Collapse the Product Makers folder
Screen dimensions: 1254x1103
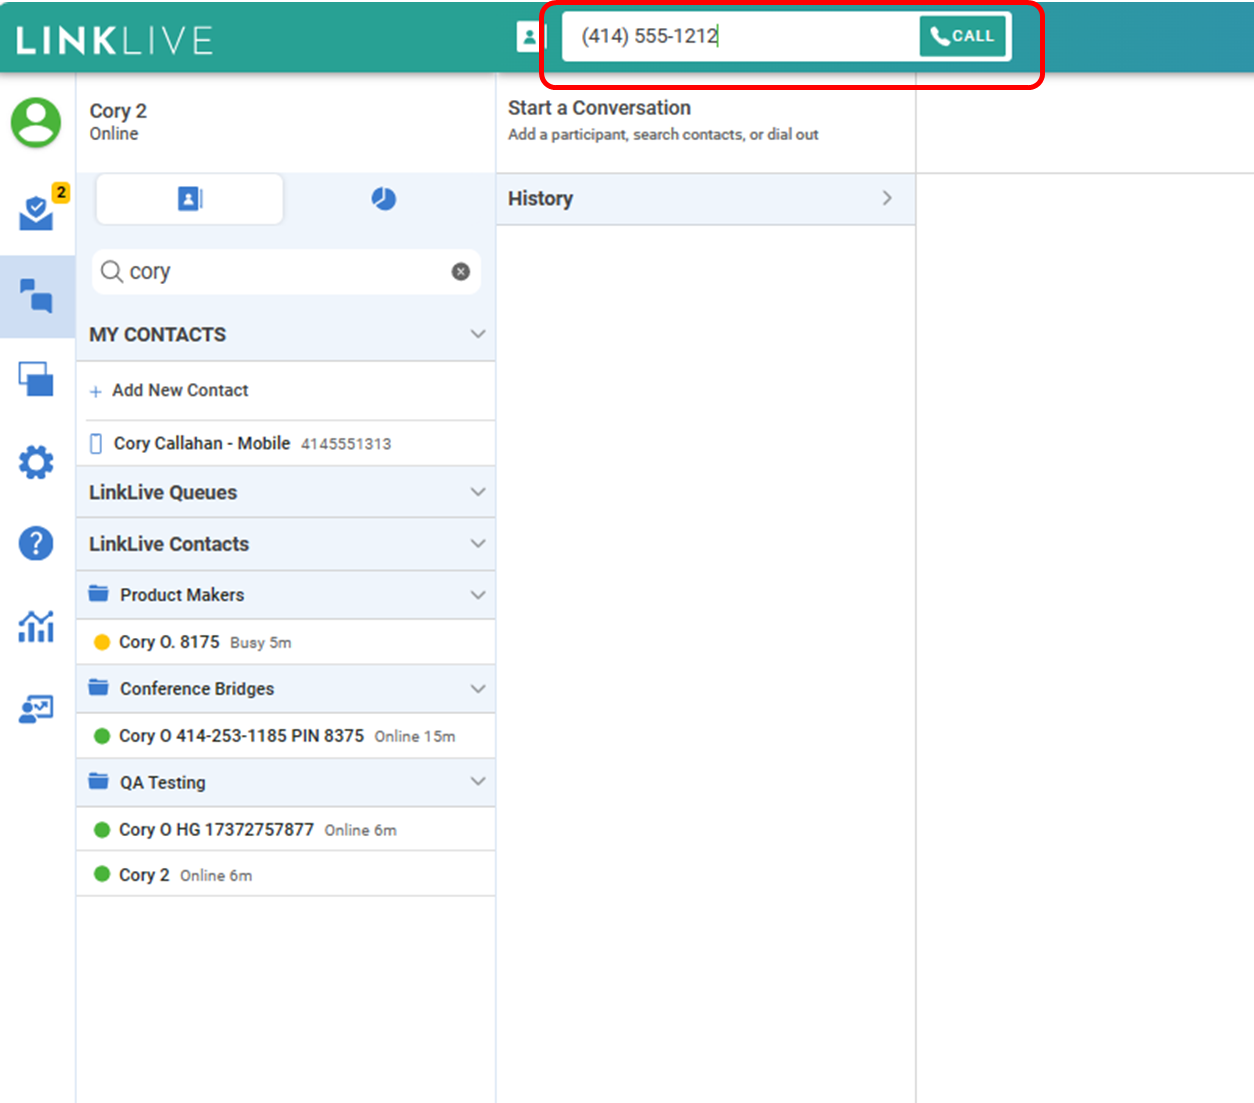click(478, 595)
